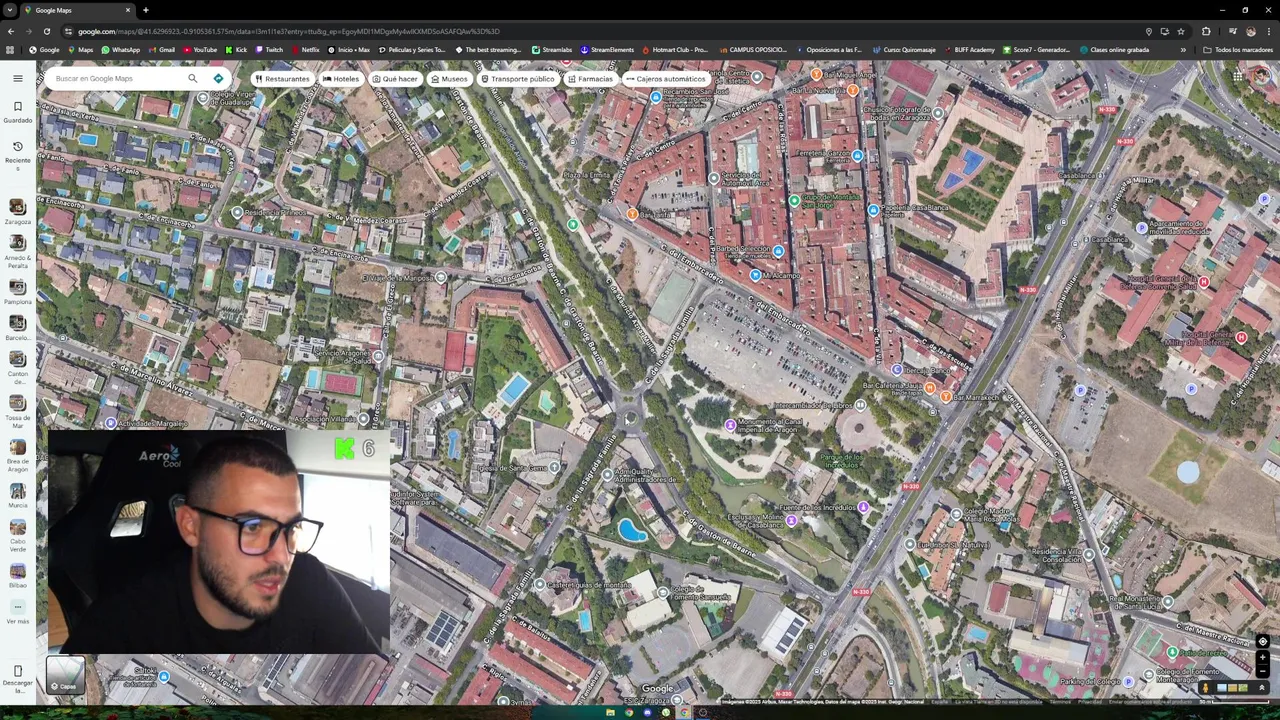Filter map by Hoteles
The height and width of the screenshot is (720, 1280).
(340, 78)
